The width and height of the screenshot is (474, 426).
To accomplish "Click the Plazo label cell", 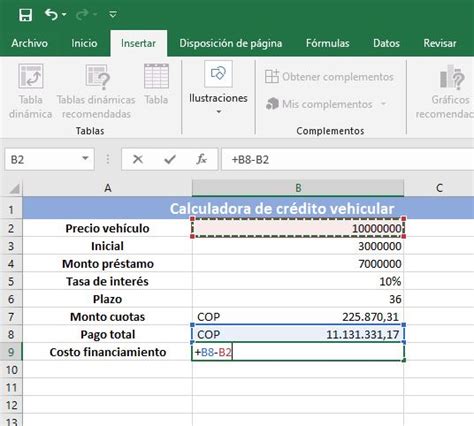I will click(x=107, y=299).
